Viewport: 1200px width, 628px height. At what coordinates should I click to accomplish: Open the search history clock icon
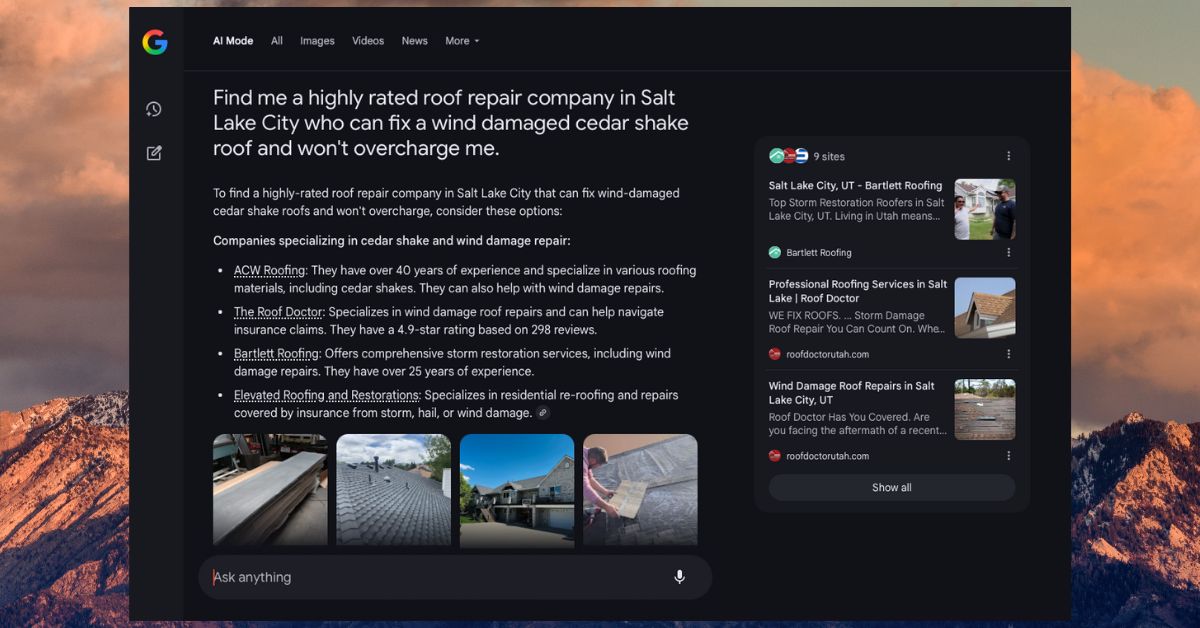[x=153, y=109]
